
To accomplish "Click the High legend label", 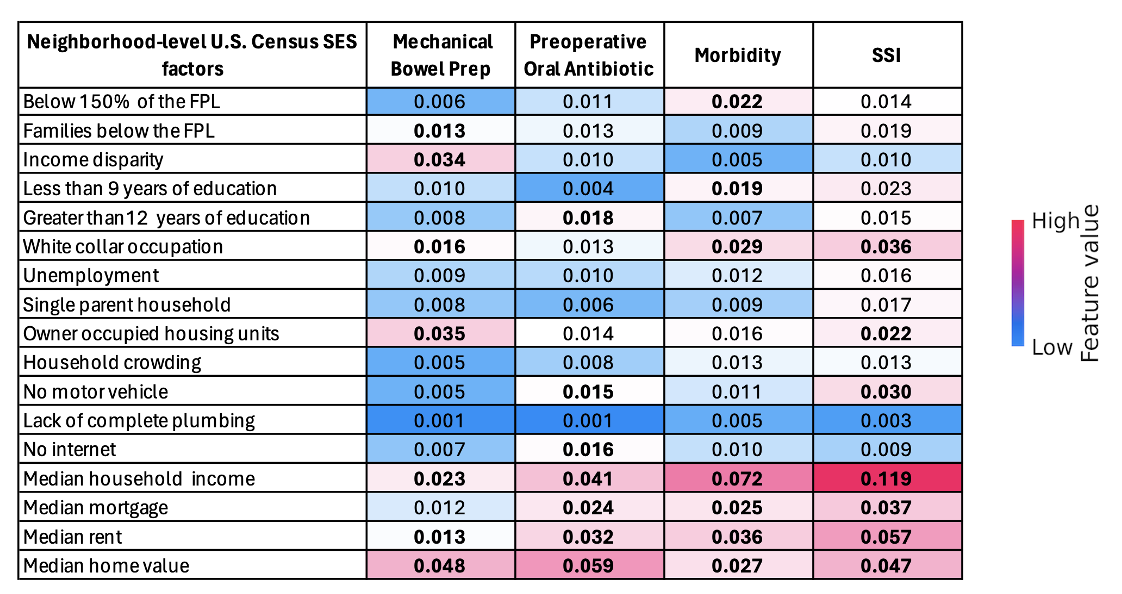I will click(1055, 222).
